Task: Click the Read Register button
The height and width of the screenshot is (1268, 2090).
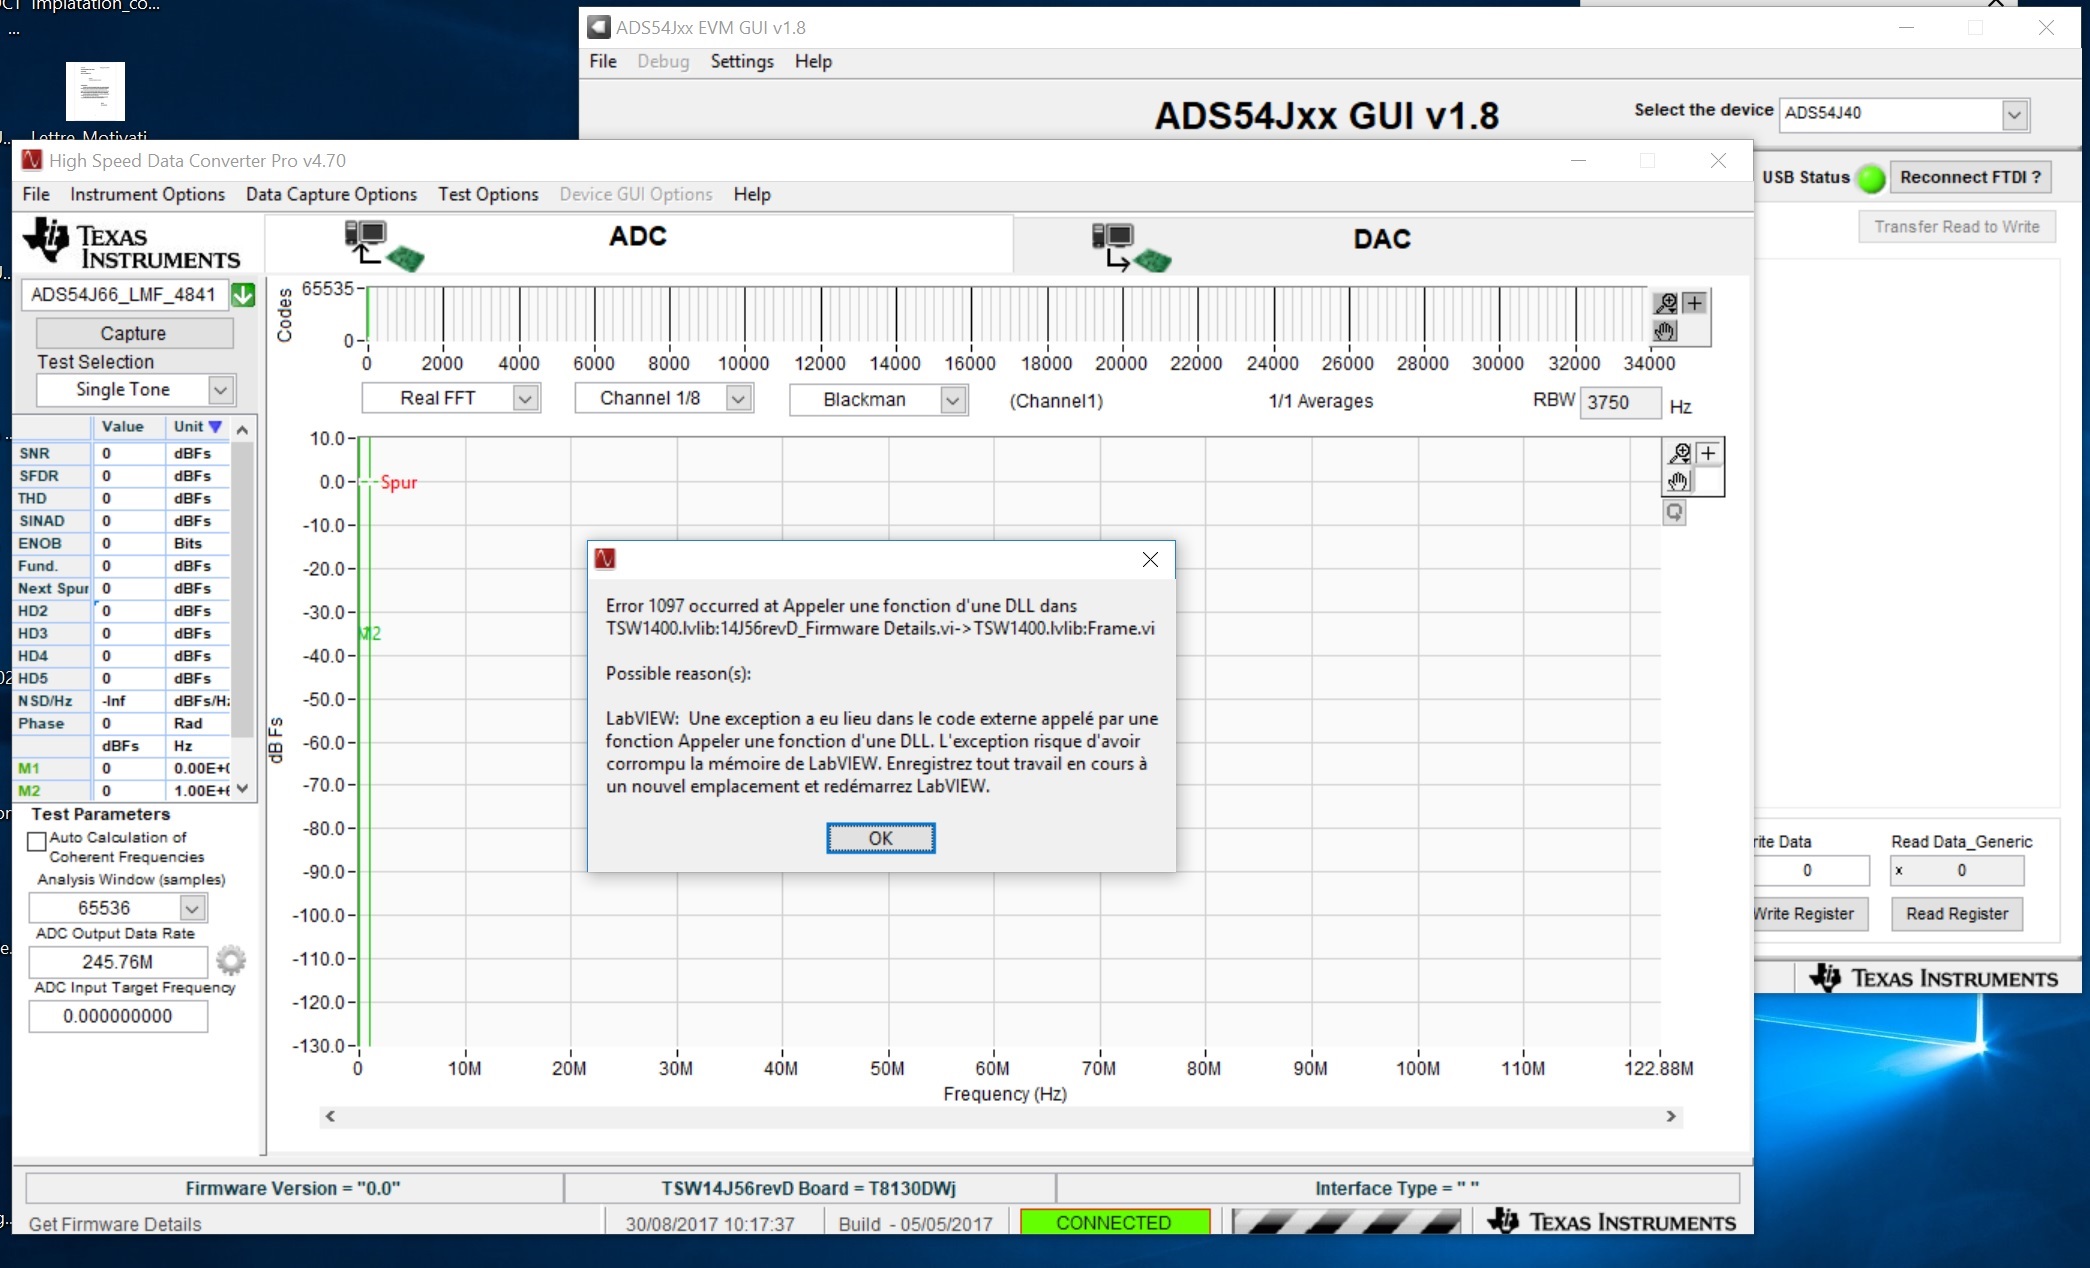Action: click(x=1956, y=914)
